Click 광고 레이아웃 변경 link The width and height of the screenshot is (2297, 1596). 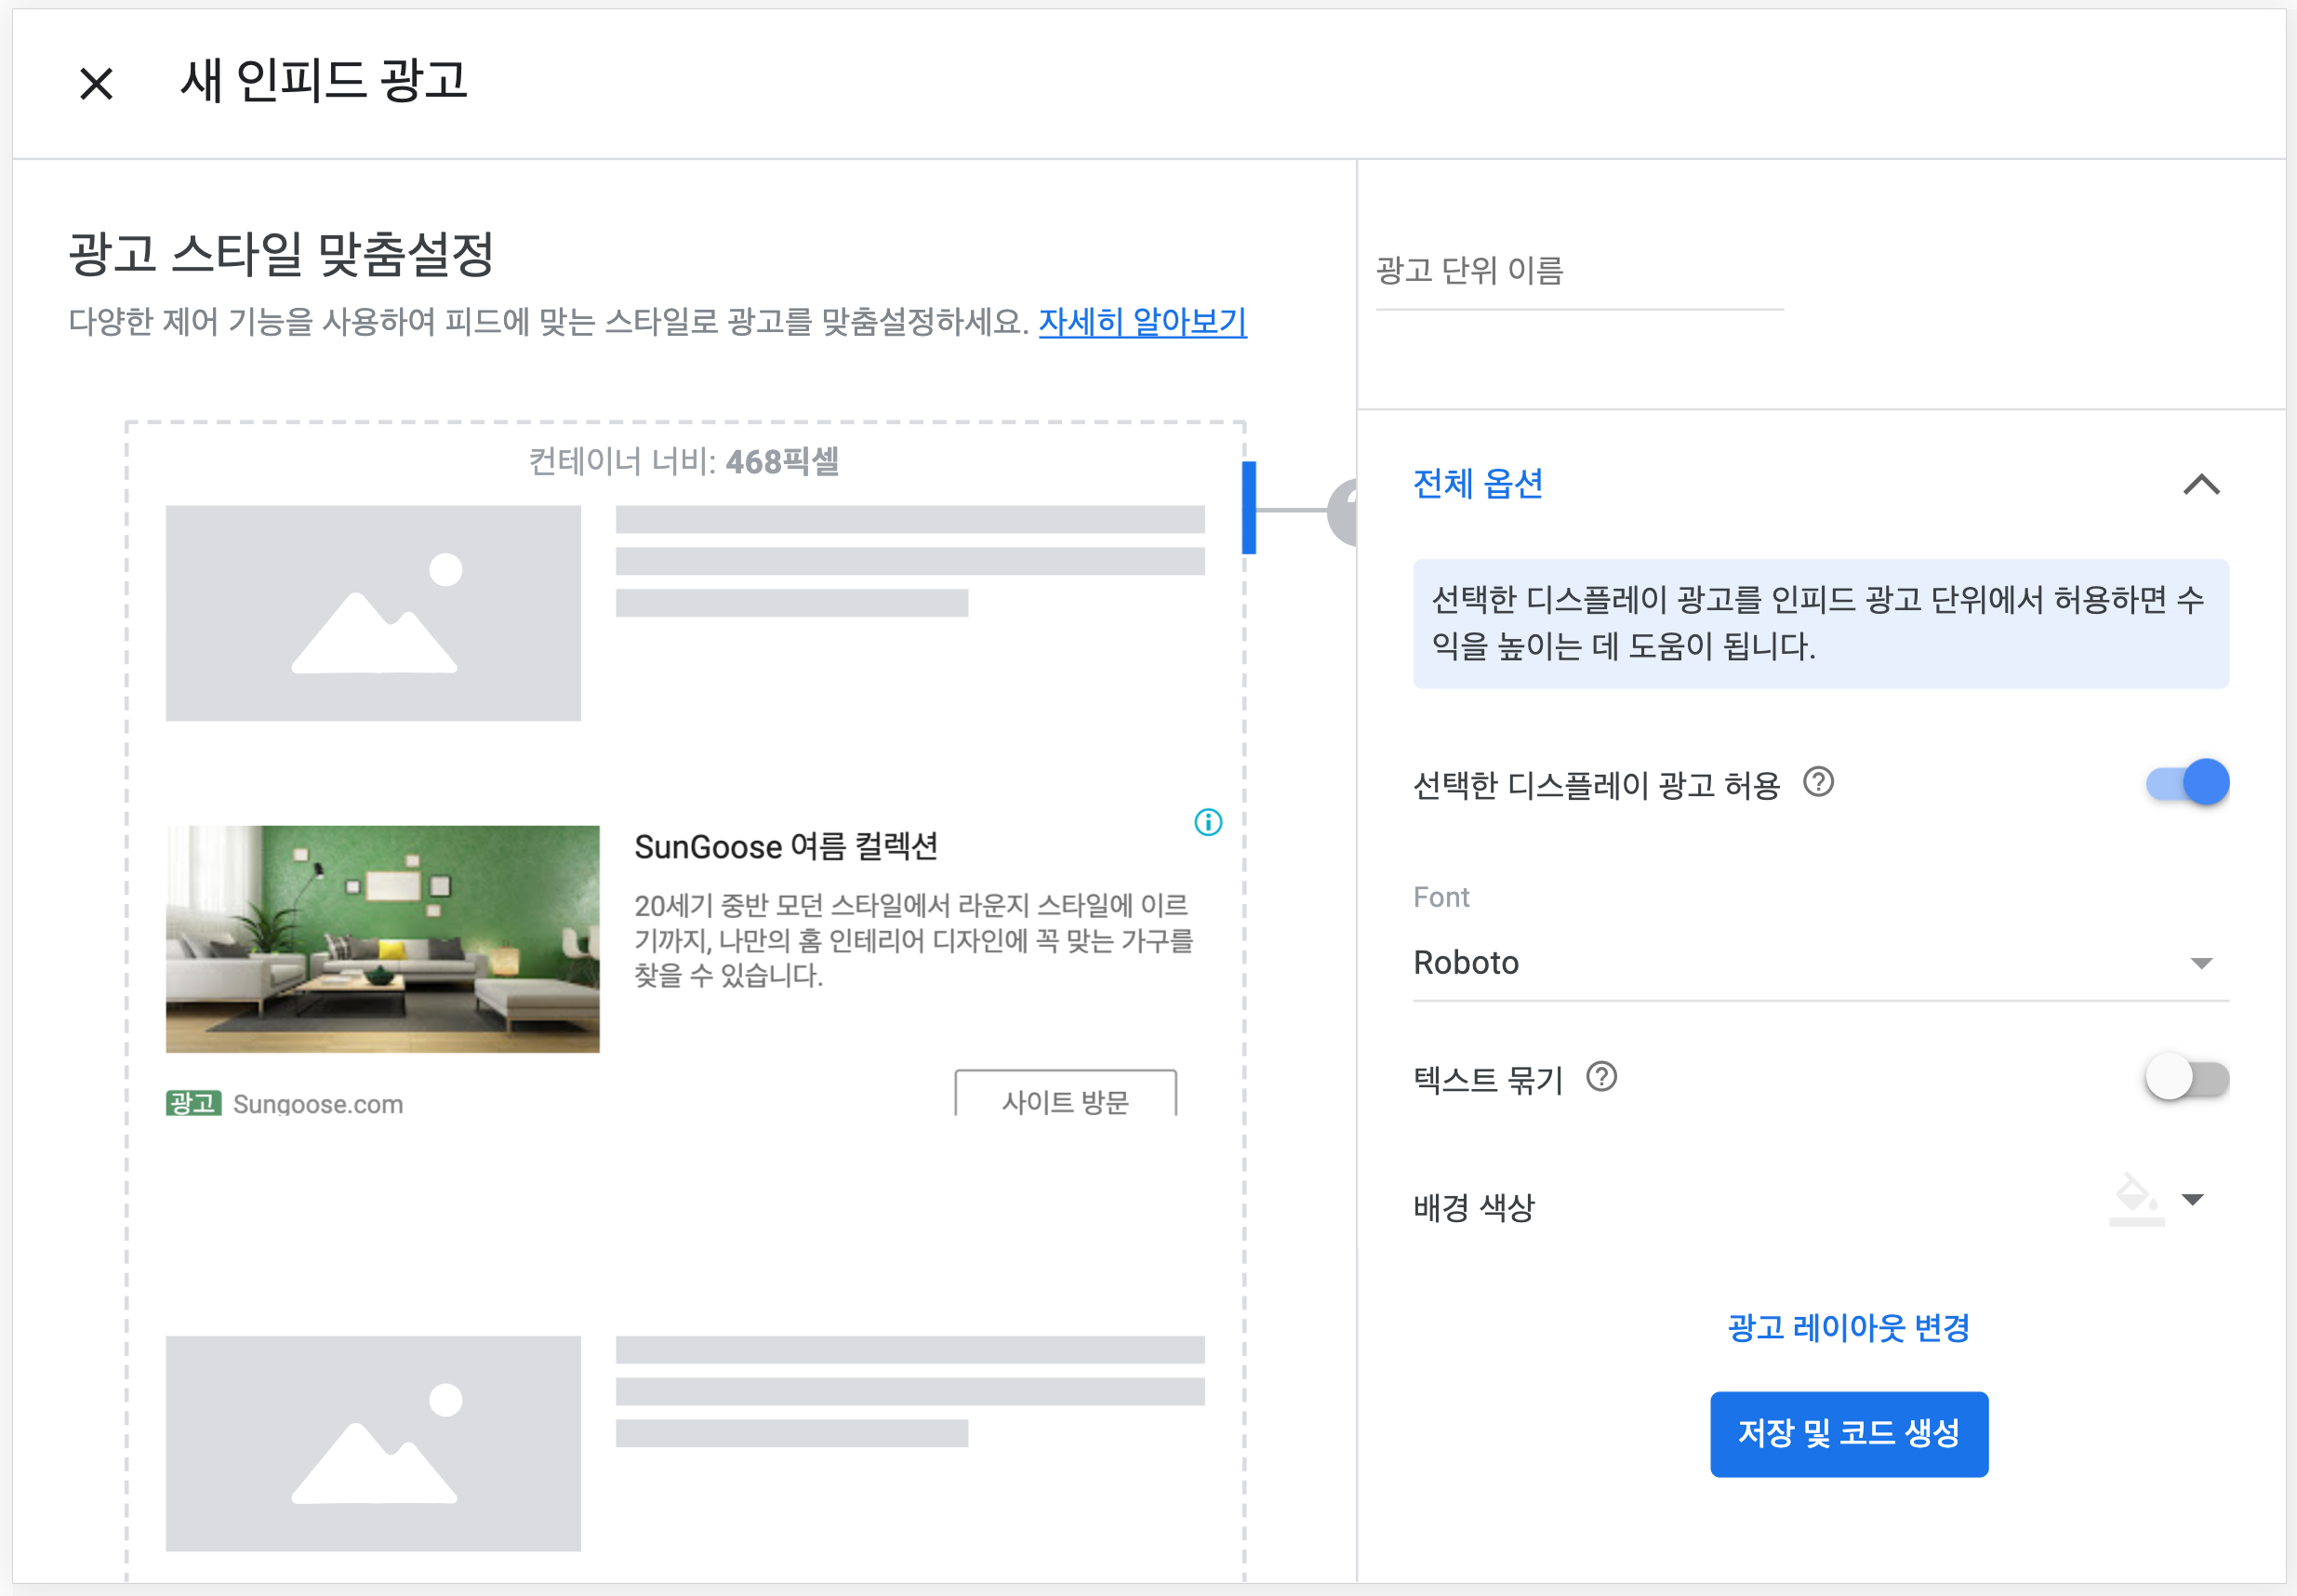click(x=1848, y=1327)
